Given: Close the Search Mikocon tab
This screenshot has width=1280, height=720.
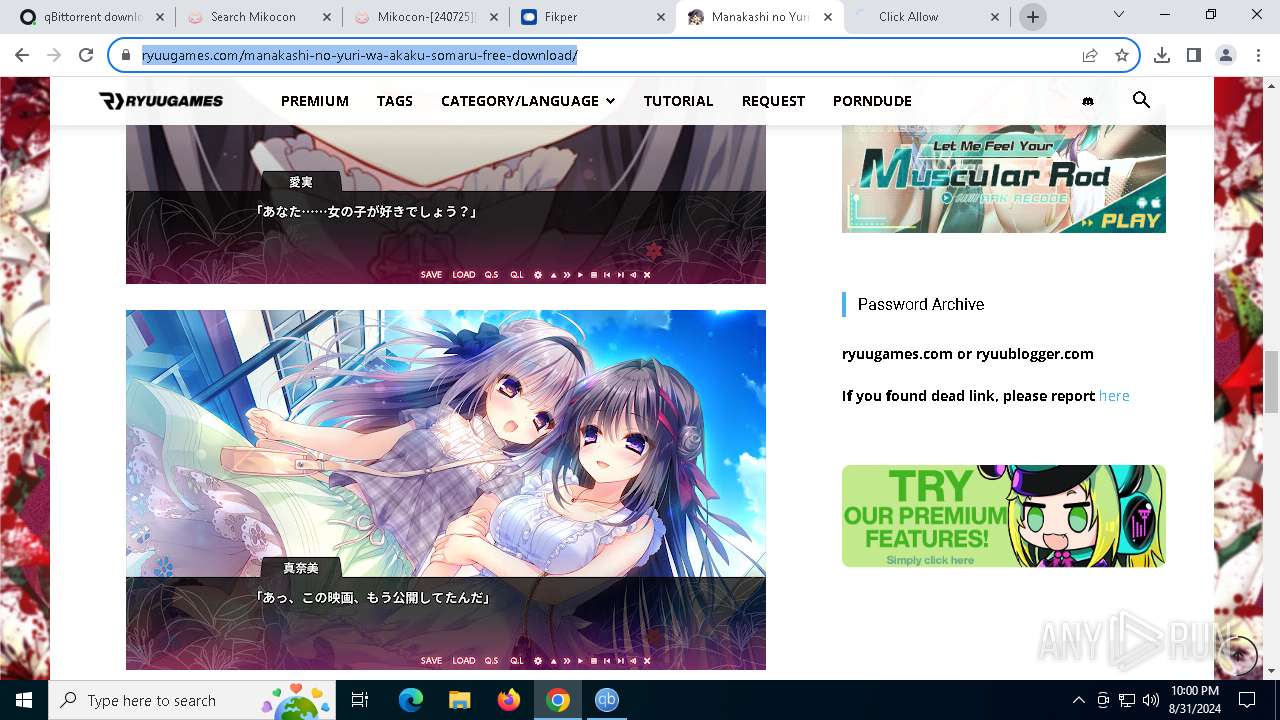Looking at the screenshot, I should tap(327, 17).
